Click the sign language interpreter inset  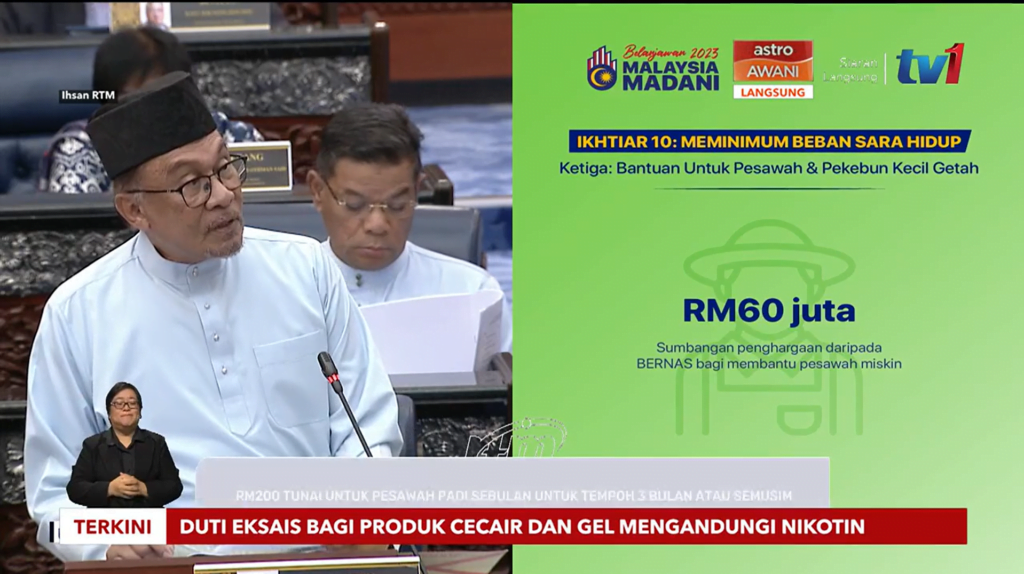click(124, 445)
